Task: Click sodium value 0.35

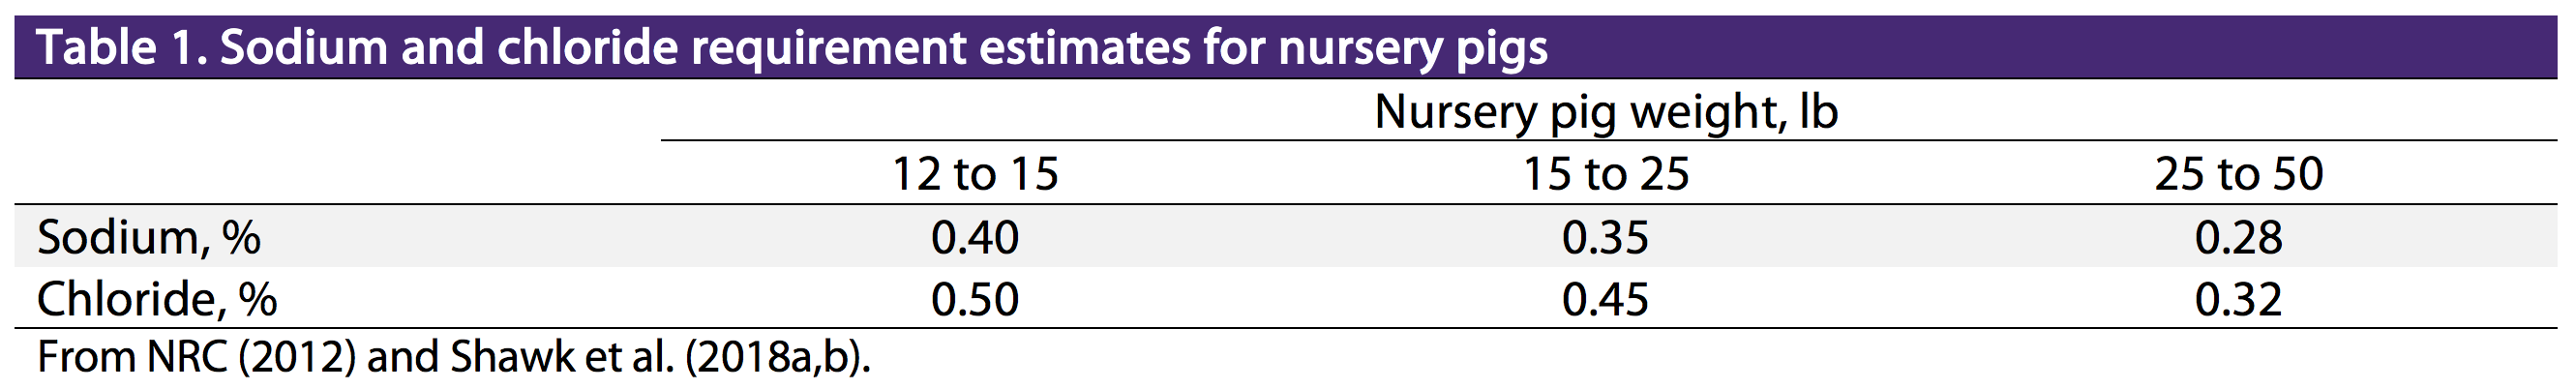Action: 1606,238
